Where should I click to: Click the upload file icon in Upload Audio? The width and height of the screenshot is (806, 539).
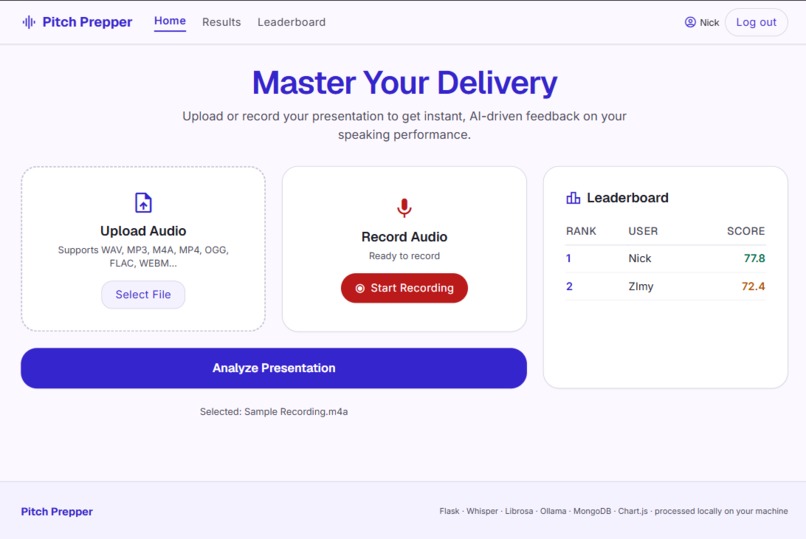click(x=143, y=202)
